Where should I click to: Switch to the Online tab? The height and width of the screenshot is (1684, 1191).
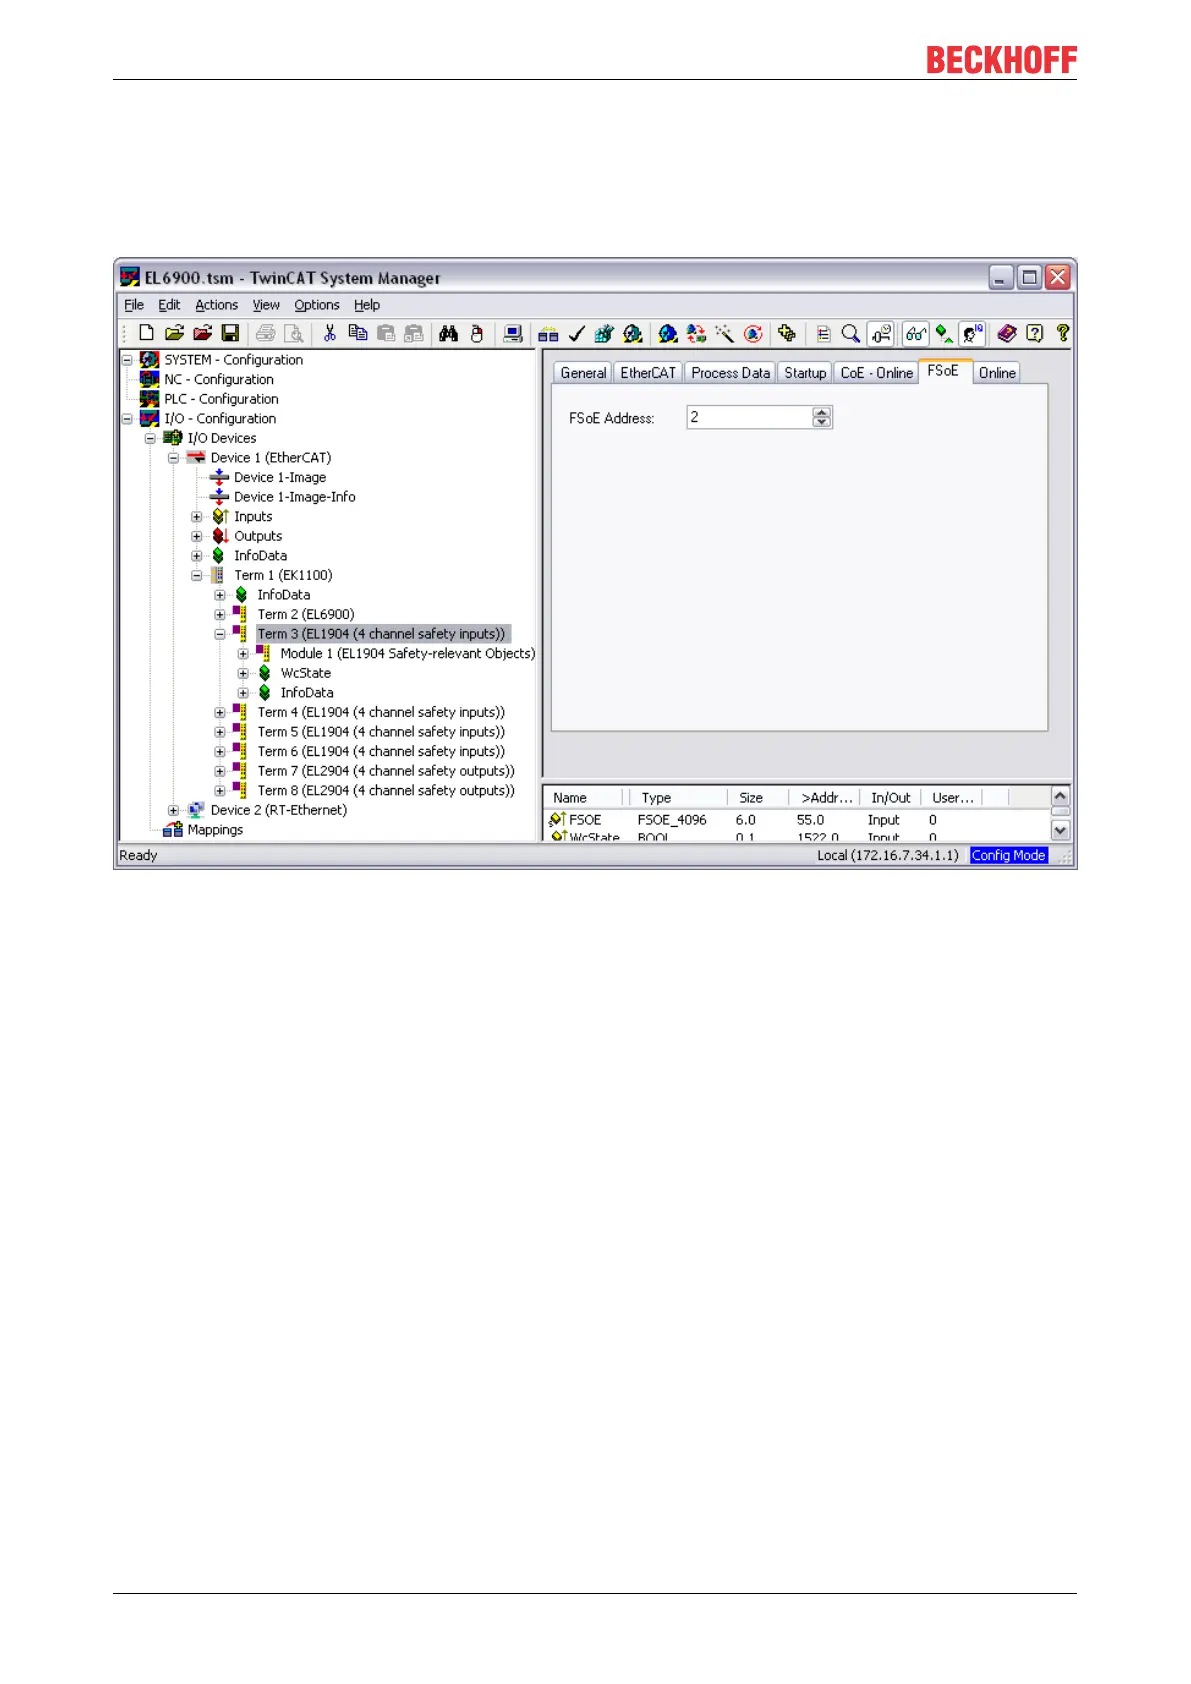(997, 373)
